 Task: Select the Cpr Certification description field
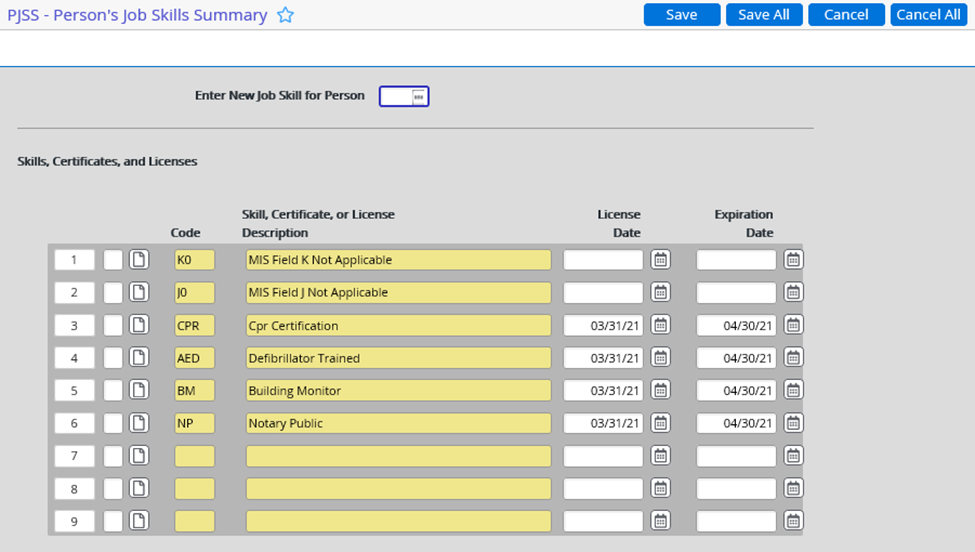click(398, 326)
